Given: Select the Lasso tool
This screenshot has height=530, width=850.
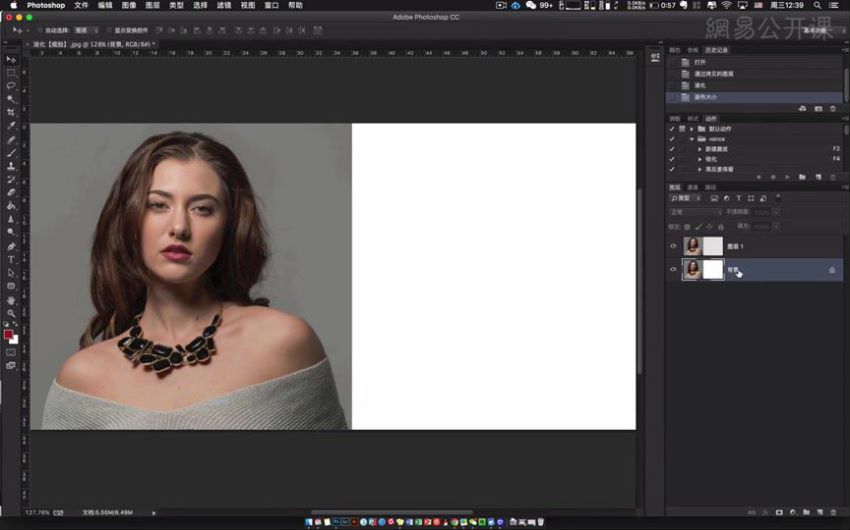Looking at the screenshot, I should coord(11,86).
